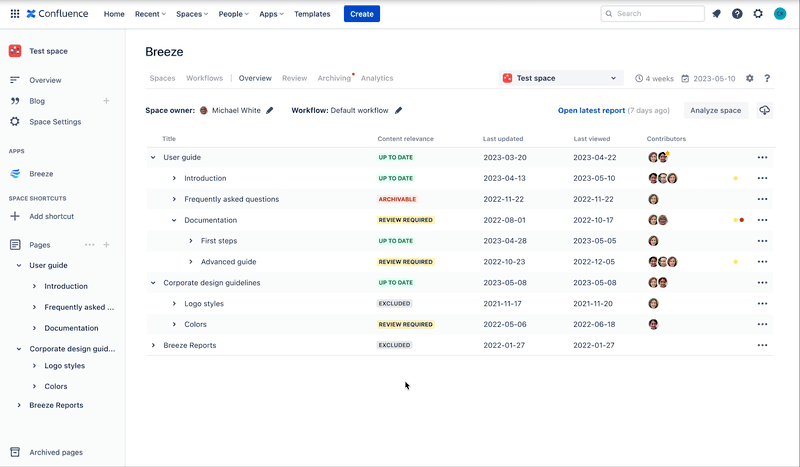Open Confluence settings gear in top bar
The width and height of the screenshot is (800, 467).
tap(758, 14)
